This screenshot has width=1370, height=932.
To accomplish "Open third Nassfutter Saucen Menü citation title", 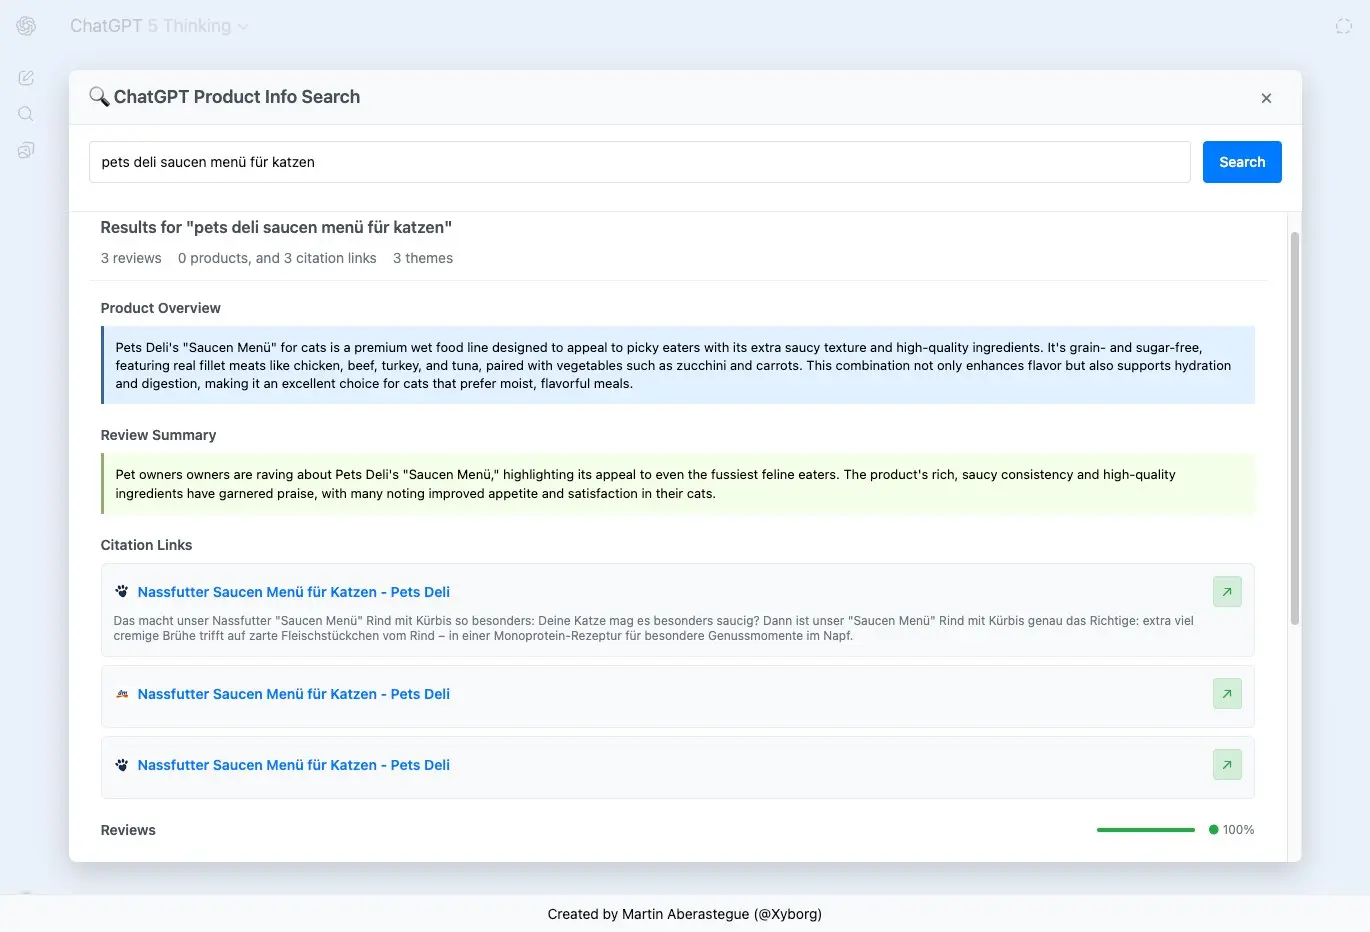I will (294, 765).
